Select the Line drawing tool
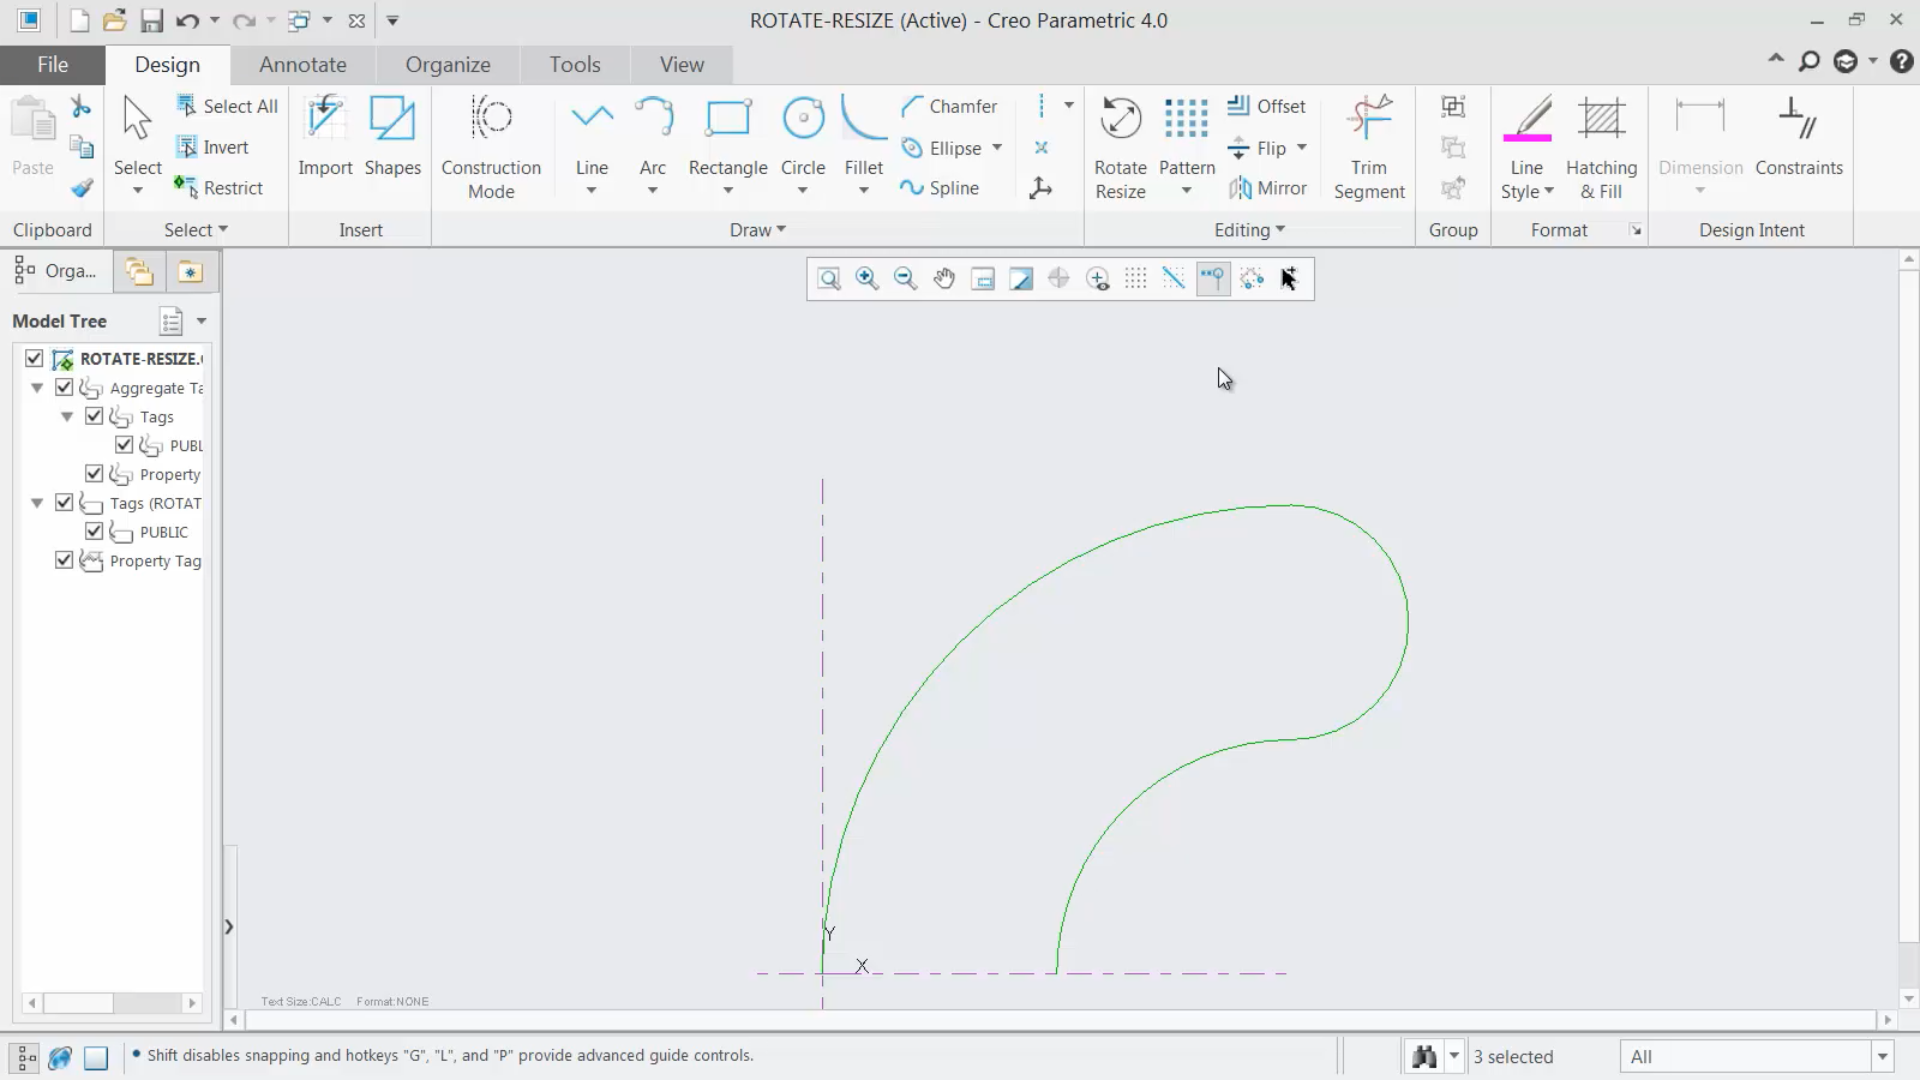1920x1080 pixels. coord(592,140)
